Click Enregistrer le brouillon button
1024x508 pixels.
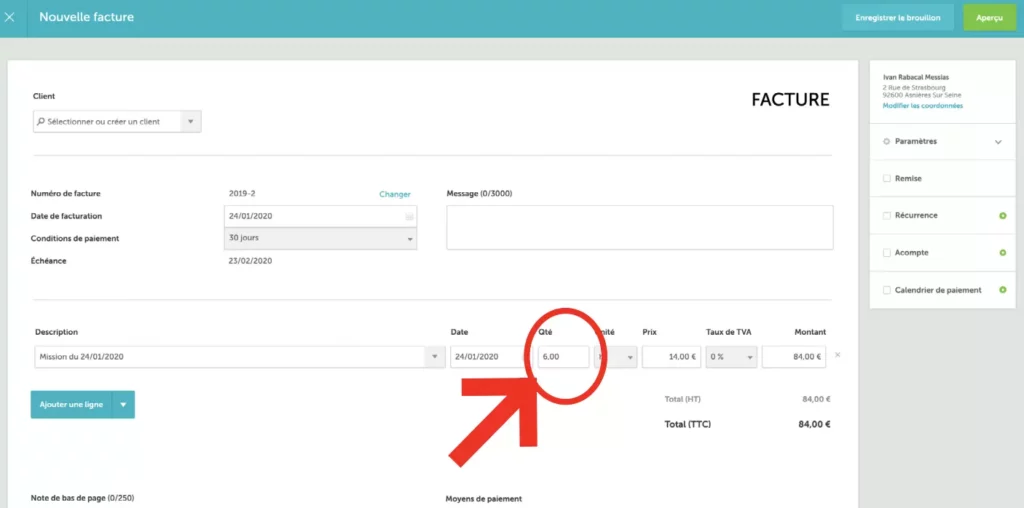pyautogui.click(x=898, y=18)
